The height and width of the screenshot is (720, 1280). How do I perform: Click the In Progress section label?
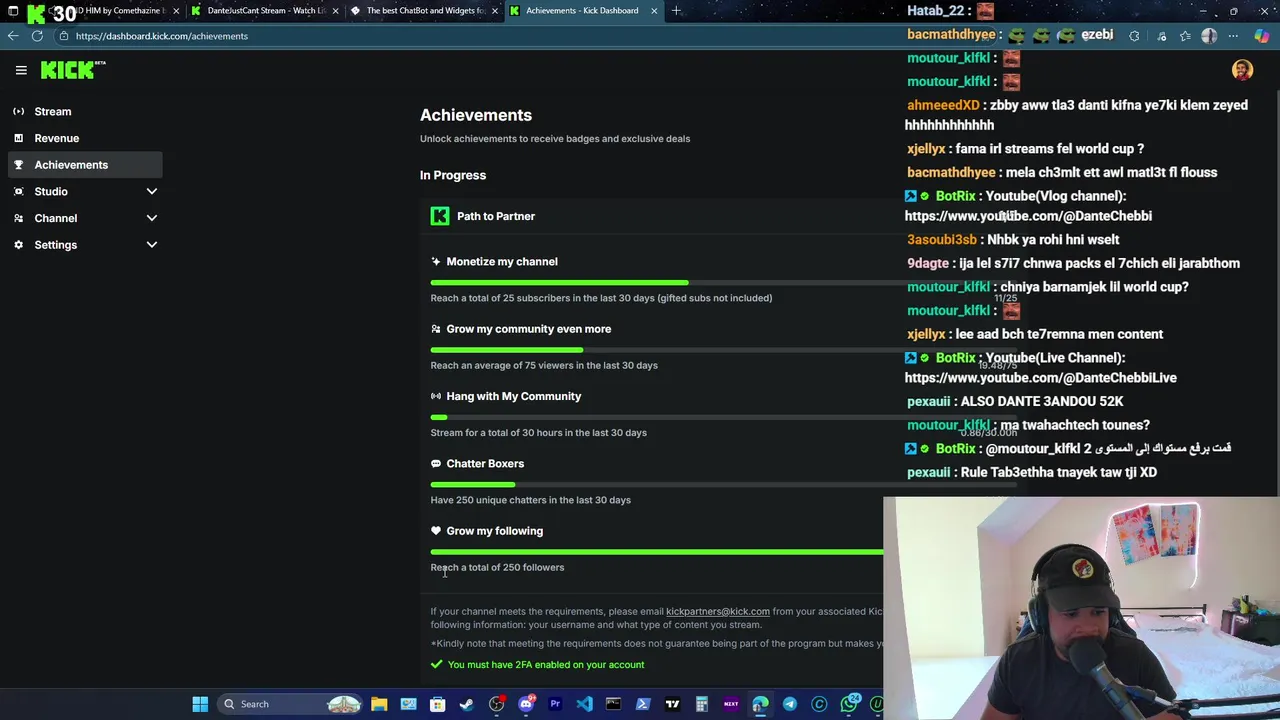pyautogui.click(x=453, y=175)
